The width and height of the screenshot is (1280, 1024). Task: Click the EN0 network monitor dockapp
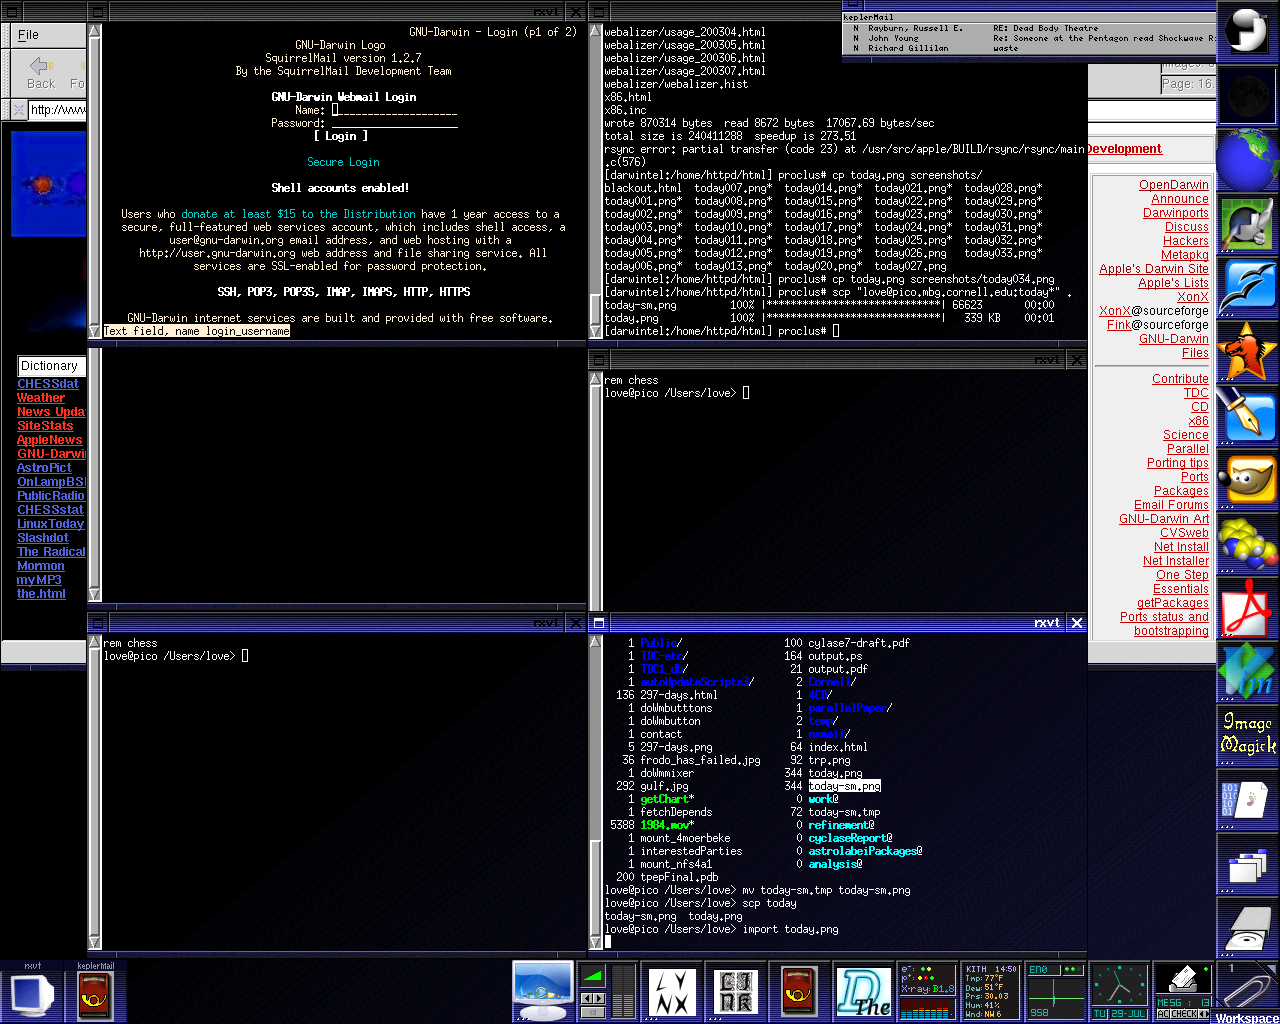(1055, 992)
